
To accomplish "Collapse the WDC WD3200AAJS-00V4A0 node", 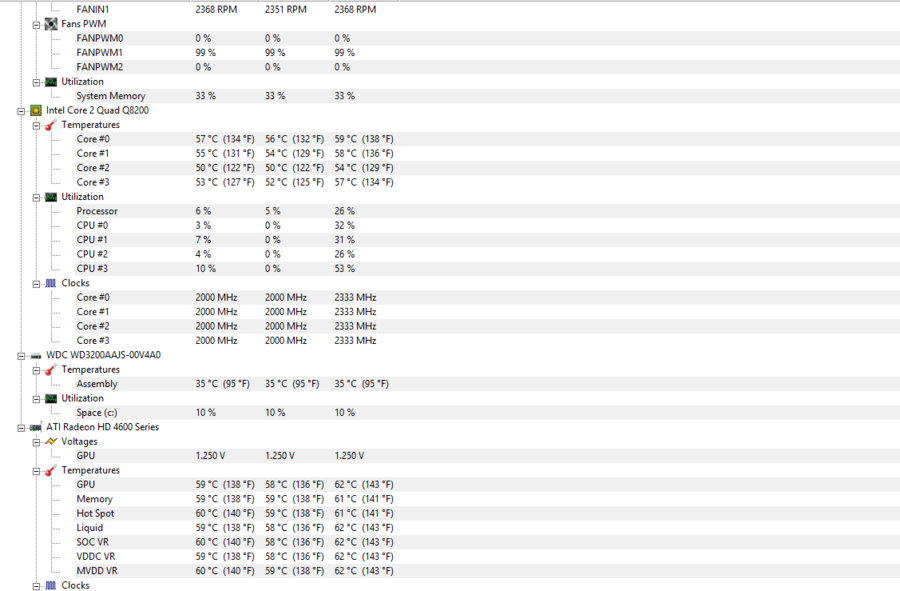I will tap(21, 356).
